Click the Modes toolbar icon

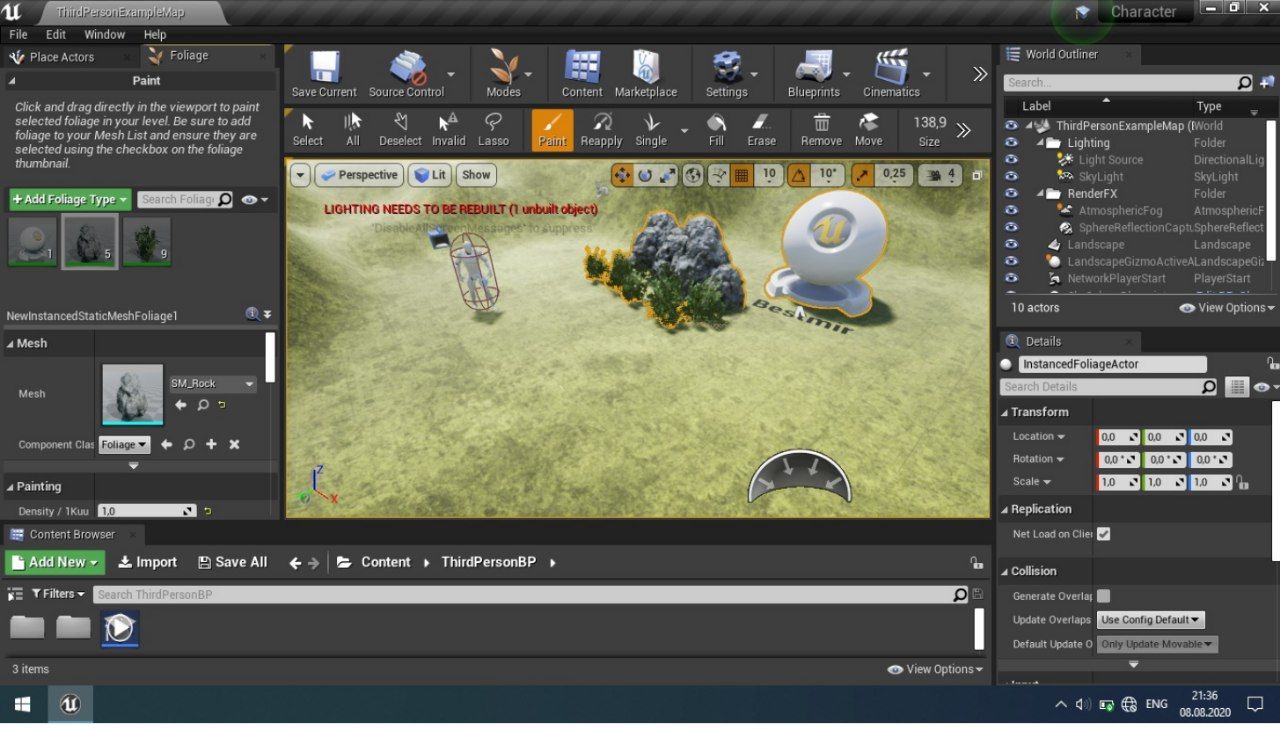pyautogui.click(x=503, y=74)
